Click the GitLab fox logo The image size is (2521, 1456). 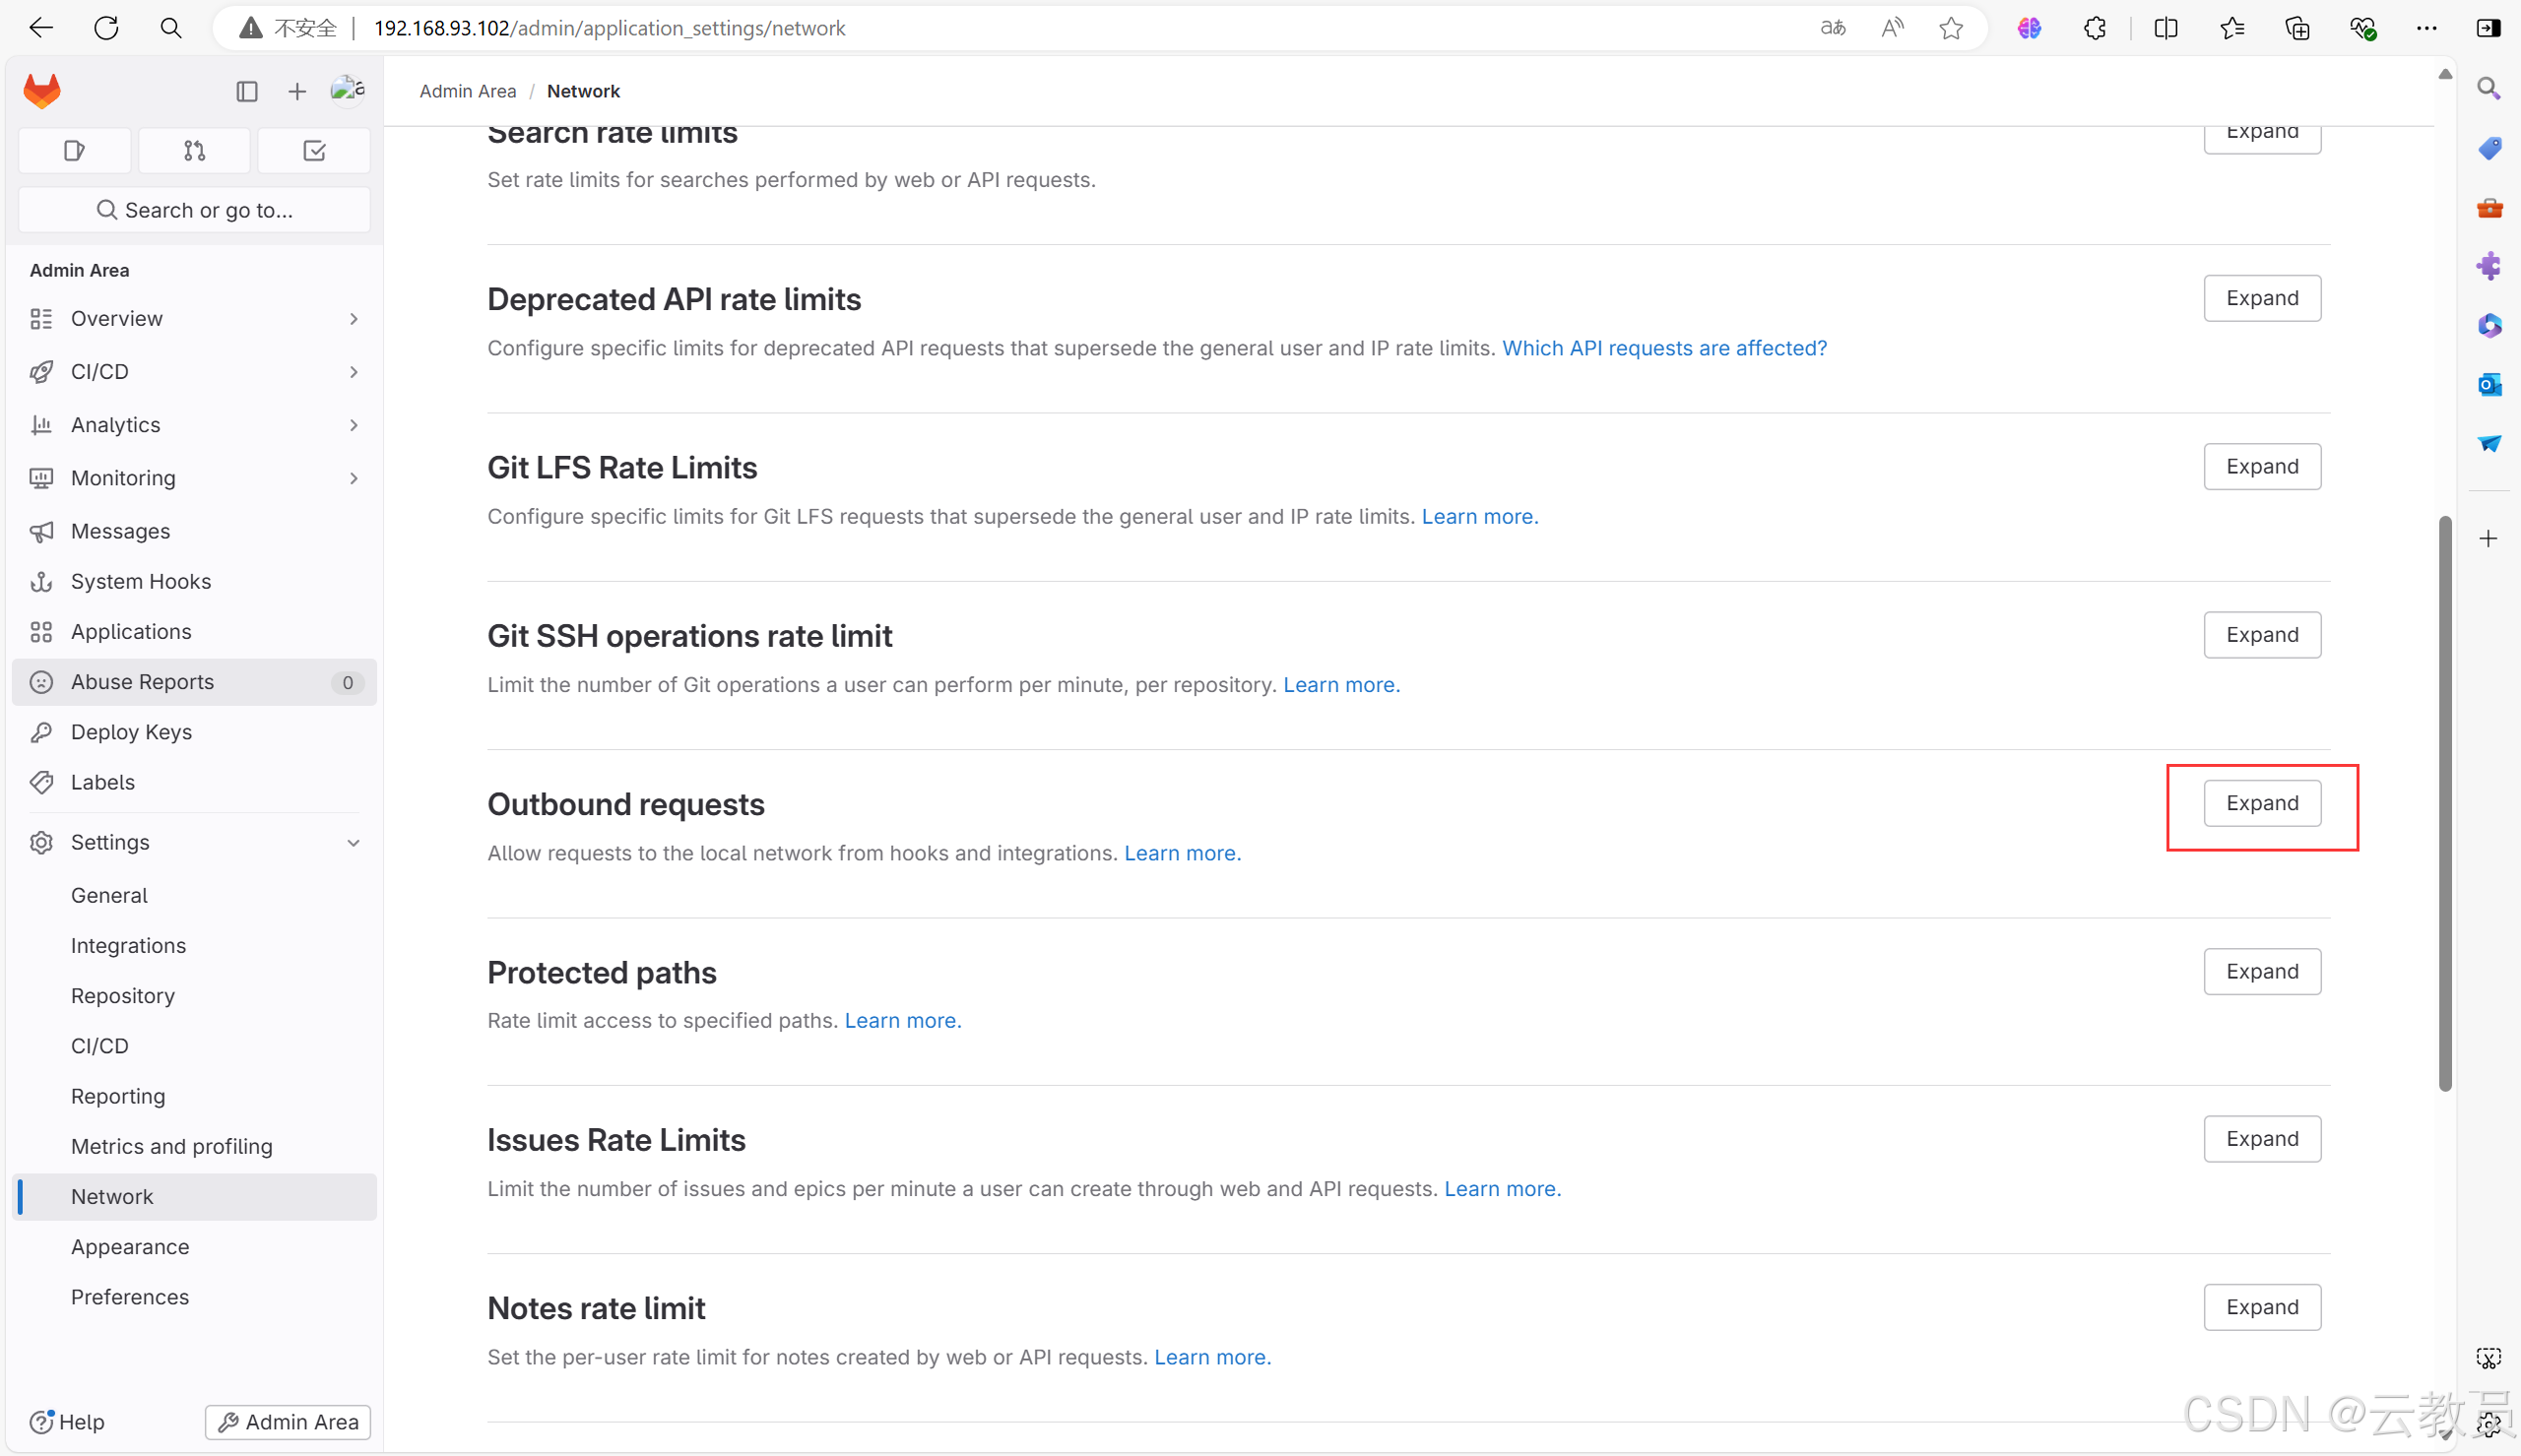(42, 91)
